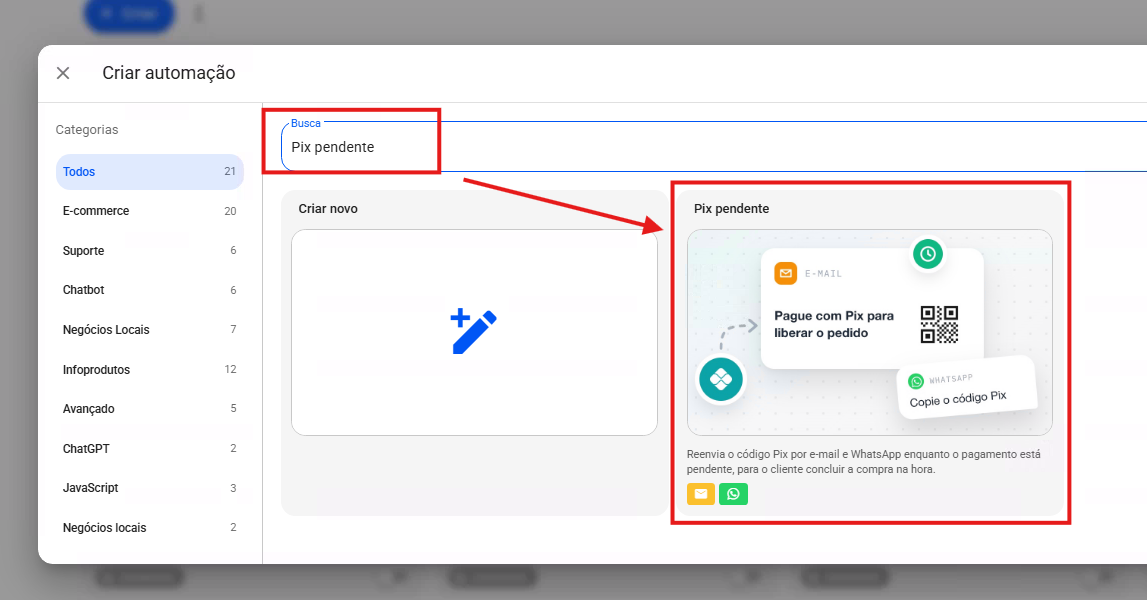Click the green clock icon on Pix preview
Viewport: 1147px width, 600px height.
click(x=928, y=254)
